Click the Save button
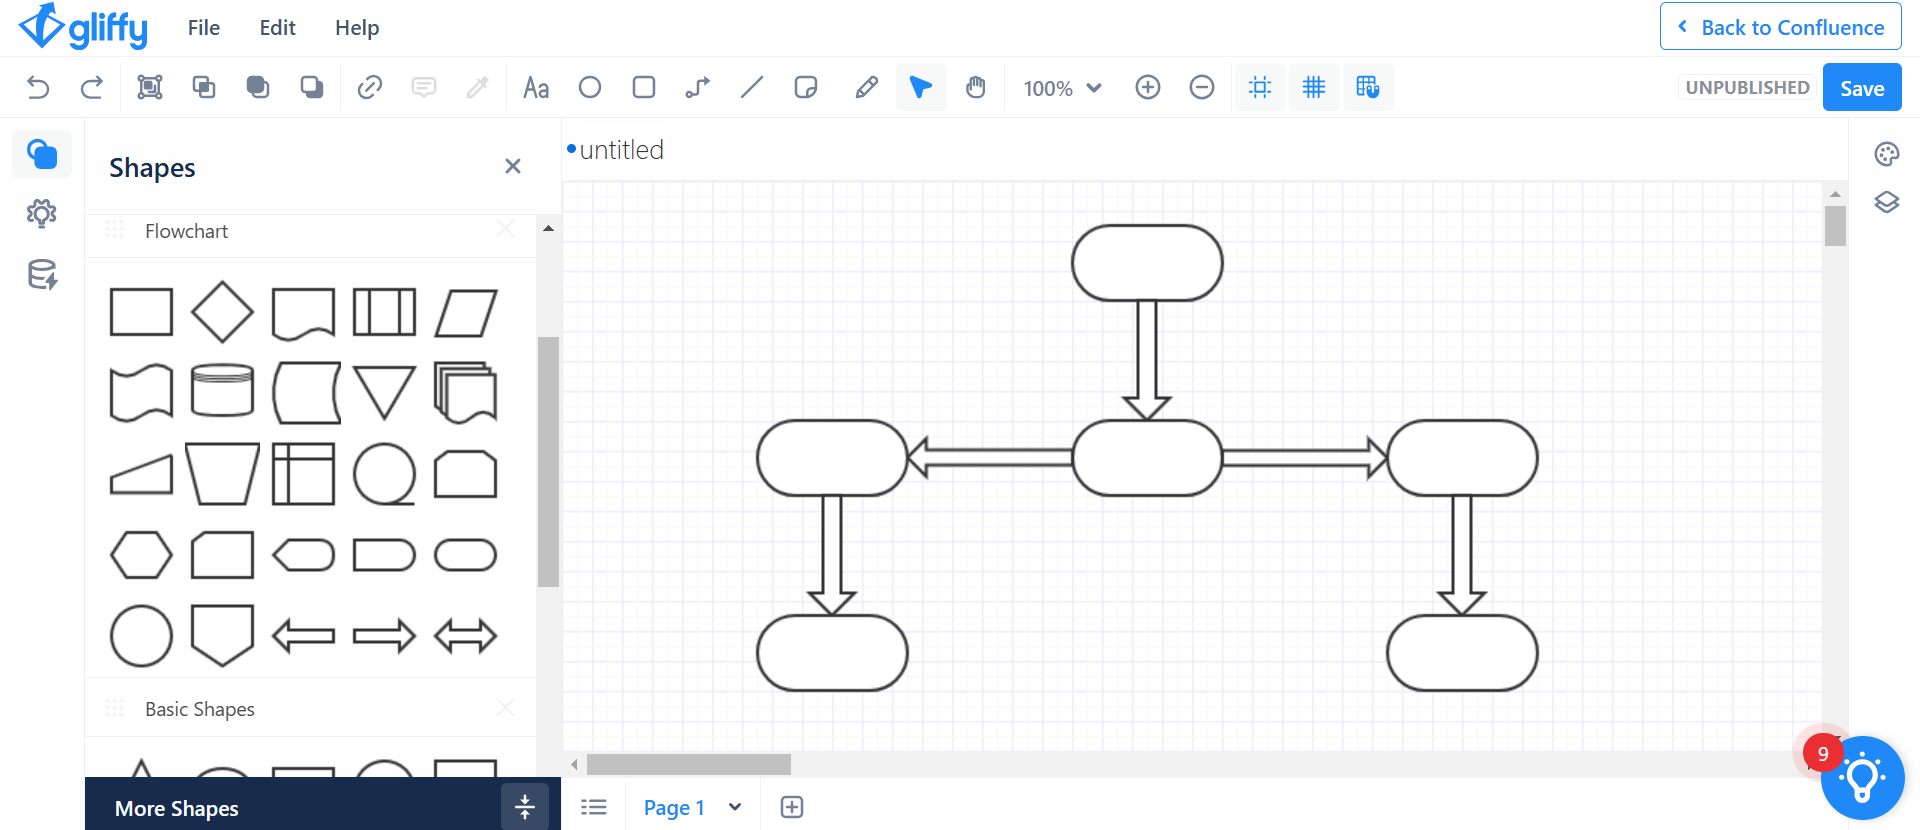The image size is (1920, 830). click(x=1861, y=88)
